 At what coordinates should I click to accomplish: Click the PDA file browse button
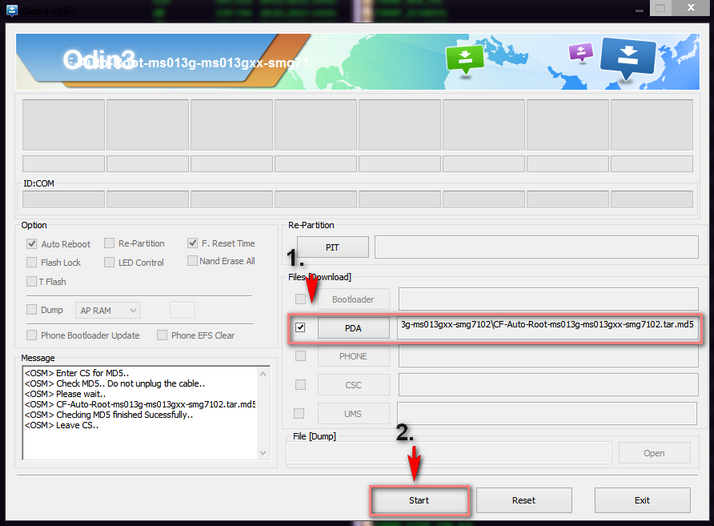[x=353, y=327]
